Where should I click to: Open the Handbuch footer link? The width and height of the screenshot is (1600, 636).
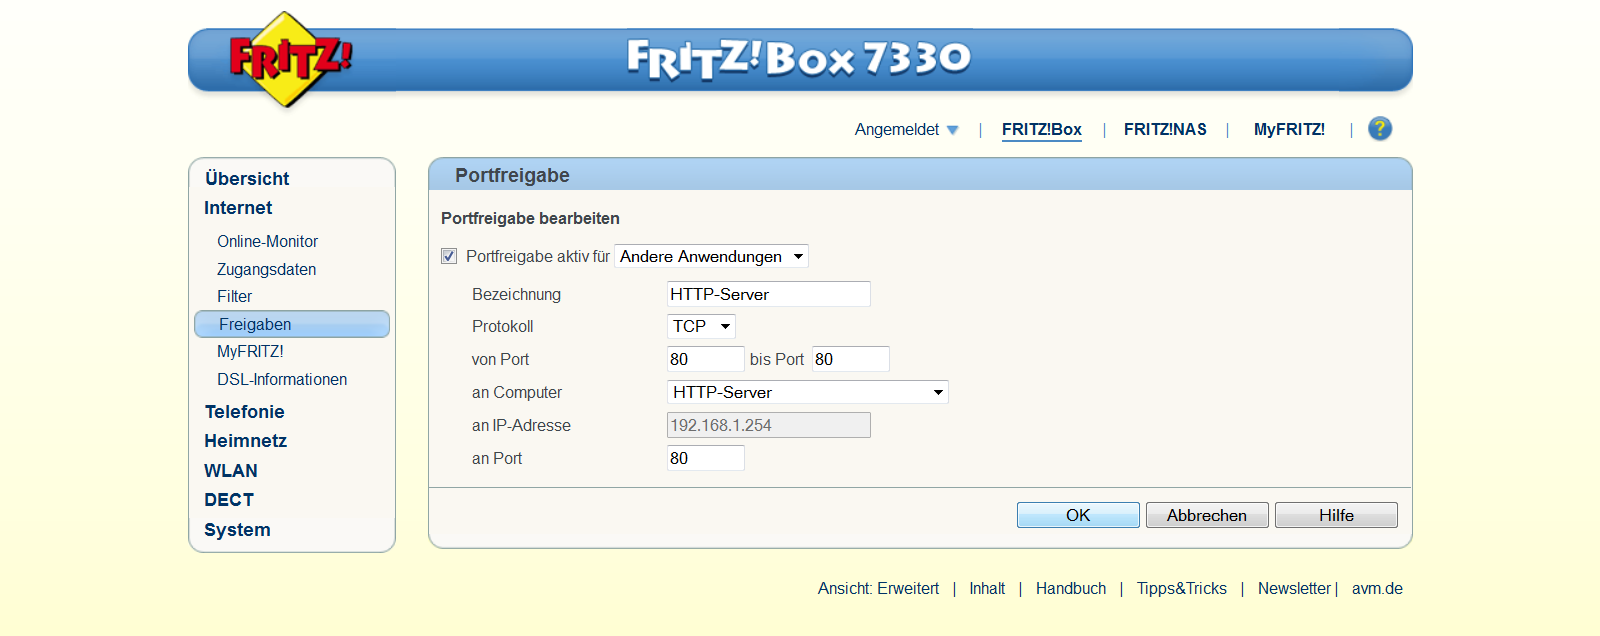(x=1071, y=589)
